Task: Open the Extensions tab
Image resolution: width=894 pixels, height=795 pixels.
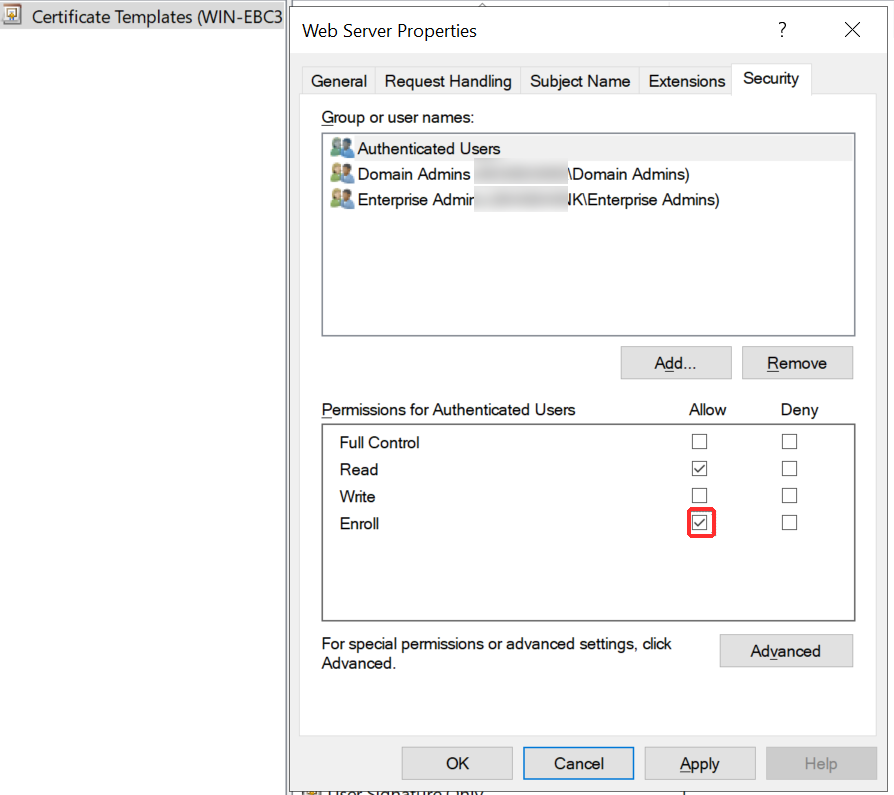Action: coord(686,81)
